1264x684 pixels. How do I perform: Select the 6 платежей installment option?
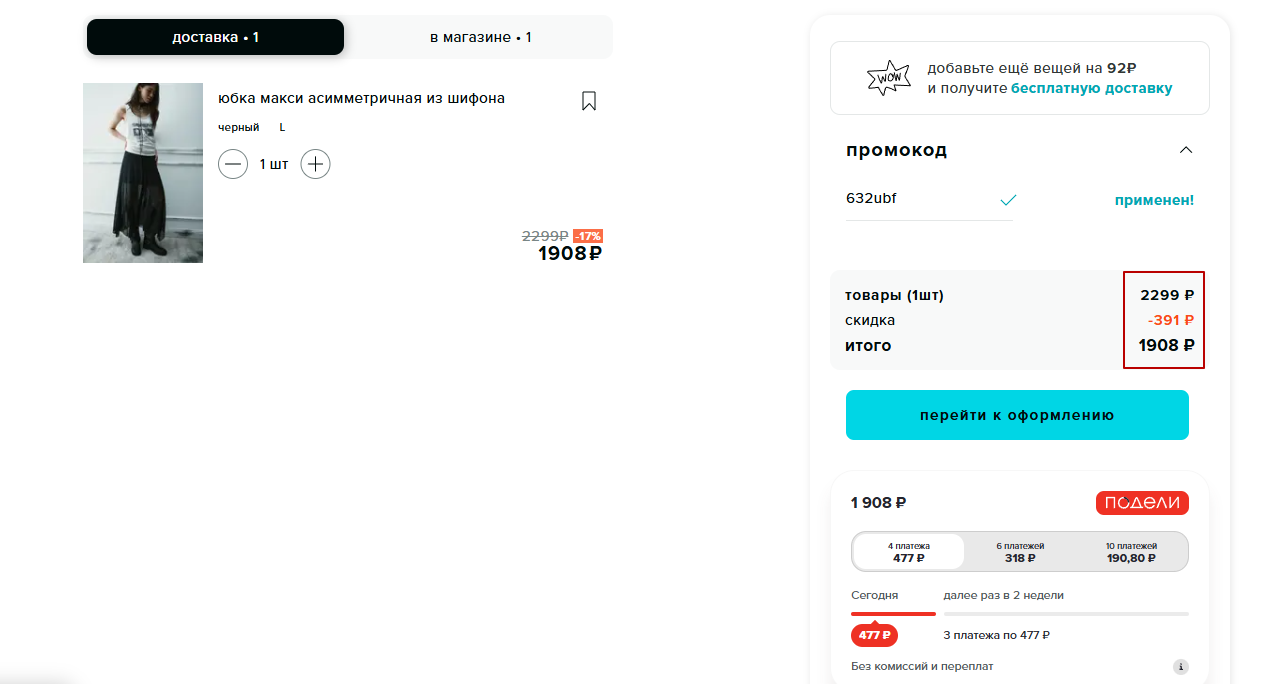1020,552
